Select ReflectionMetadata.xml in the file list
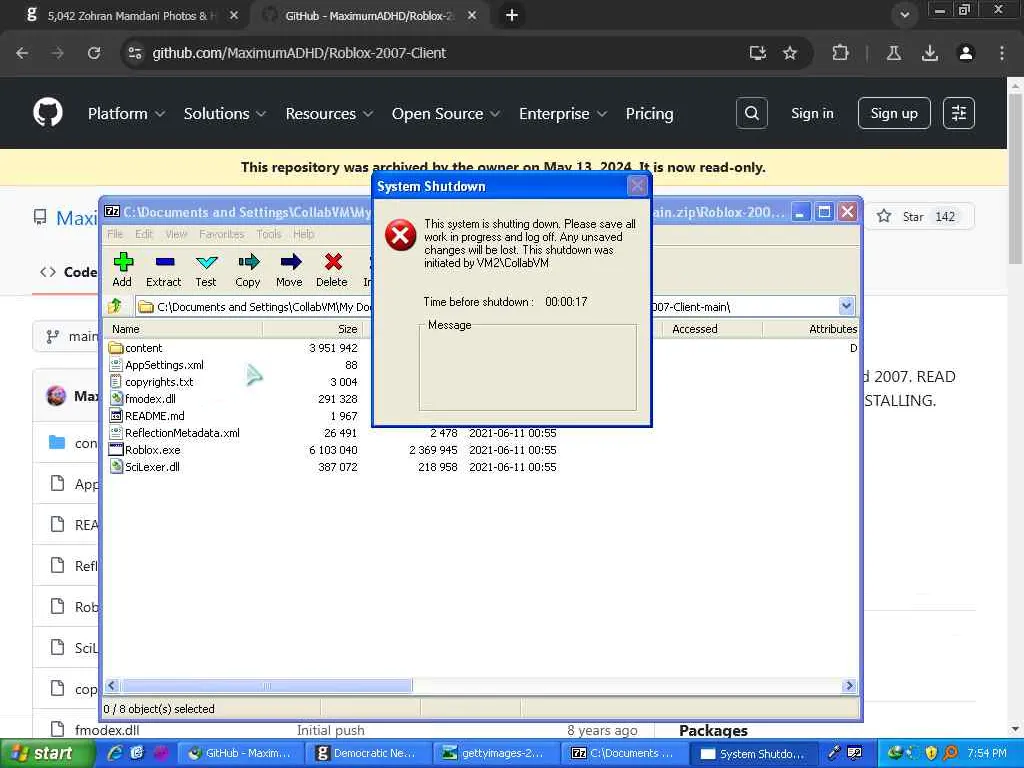 [182, 433]
